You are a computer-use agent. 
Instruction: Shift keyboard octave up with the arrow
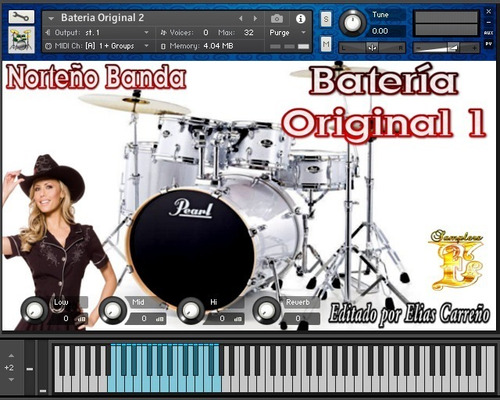tap(11, 356)
